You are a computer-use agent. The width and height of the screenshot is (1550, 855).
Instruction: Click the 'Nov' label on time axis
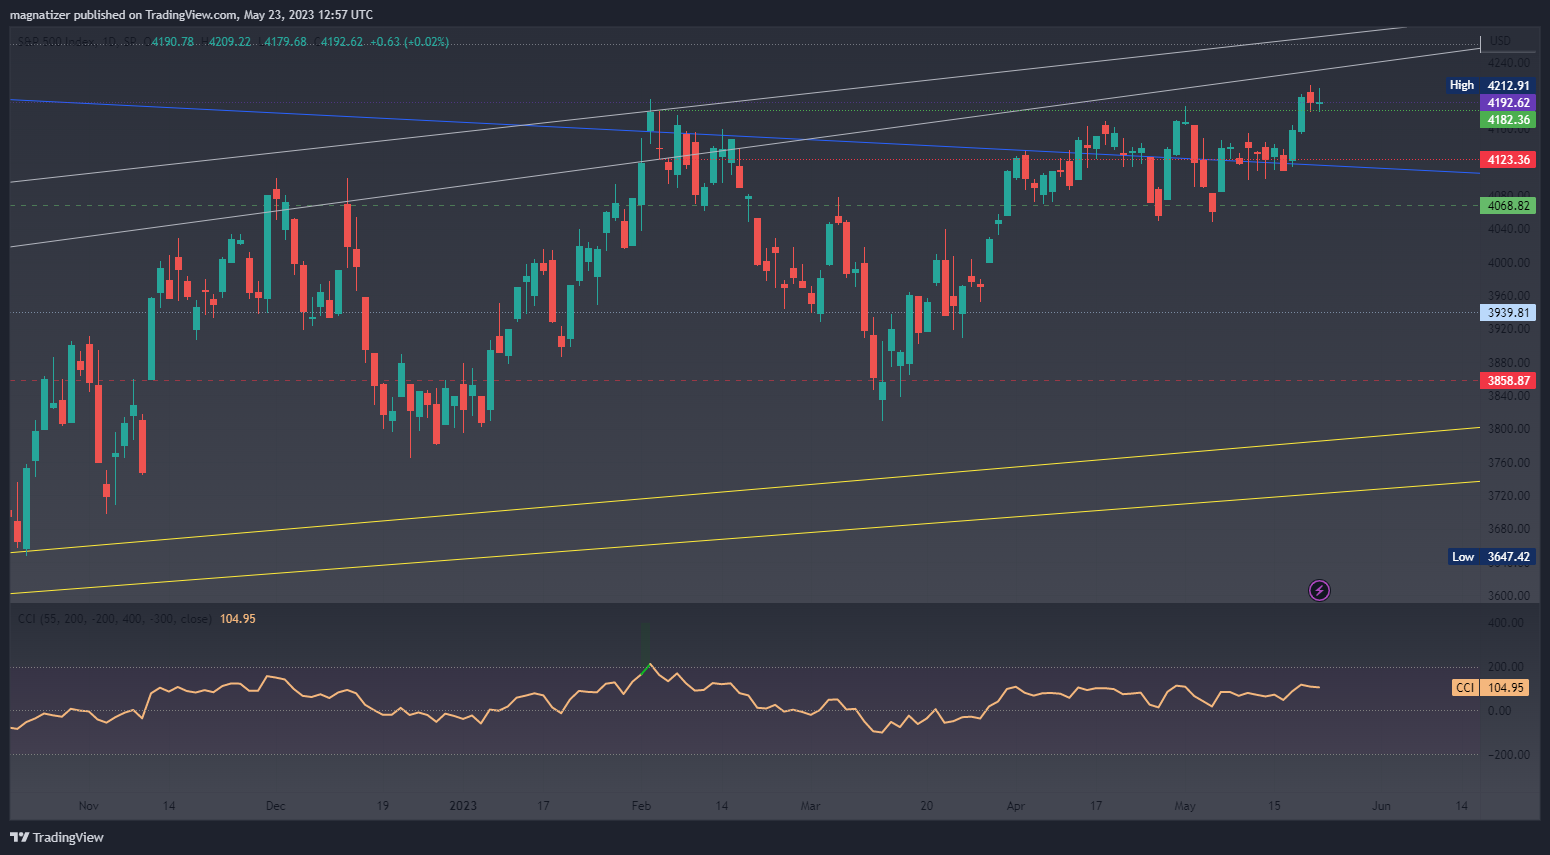[89, 806]
